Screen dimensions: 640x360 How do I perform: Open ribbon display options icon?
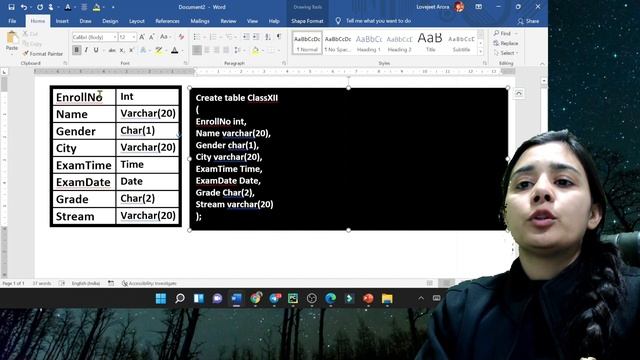[479, 7]
